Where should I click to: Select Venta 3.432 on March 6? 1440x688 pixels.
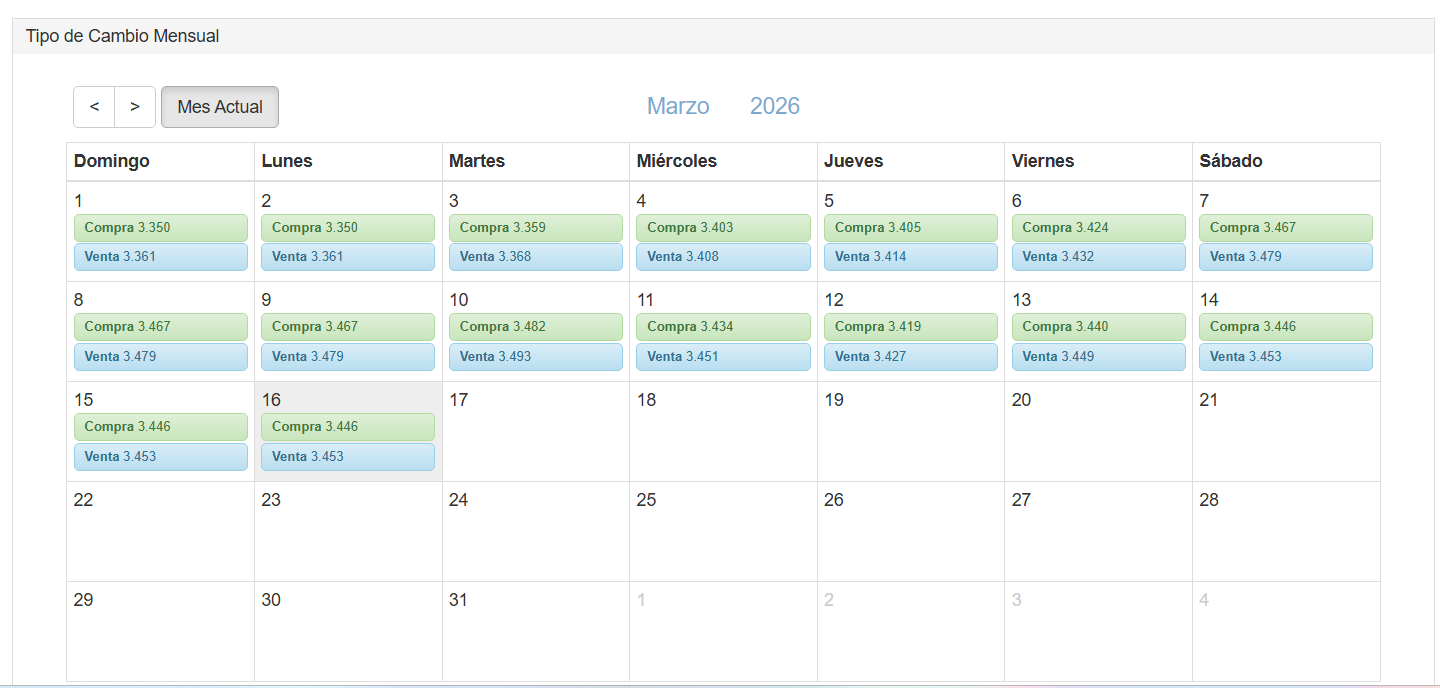point(1098,257)
